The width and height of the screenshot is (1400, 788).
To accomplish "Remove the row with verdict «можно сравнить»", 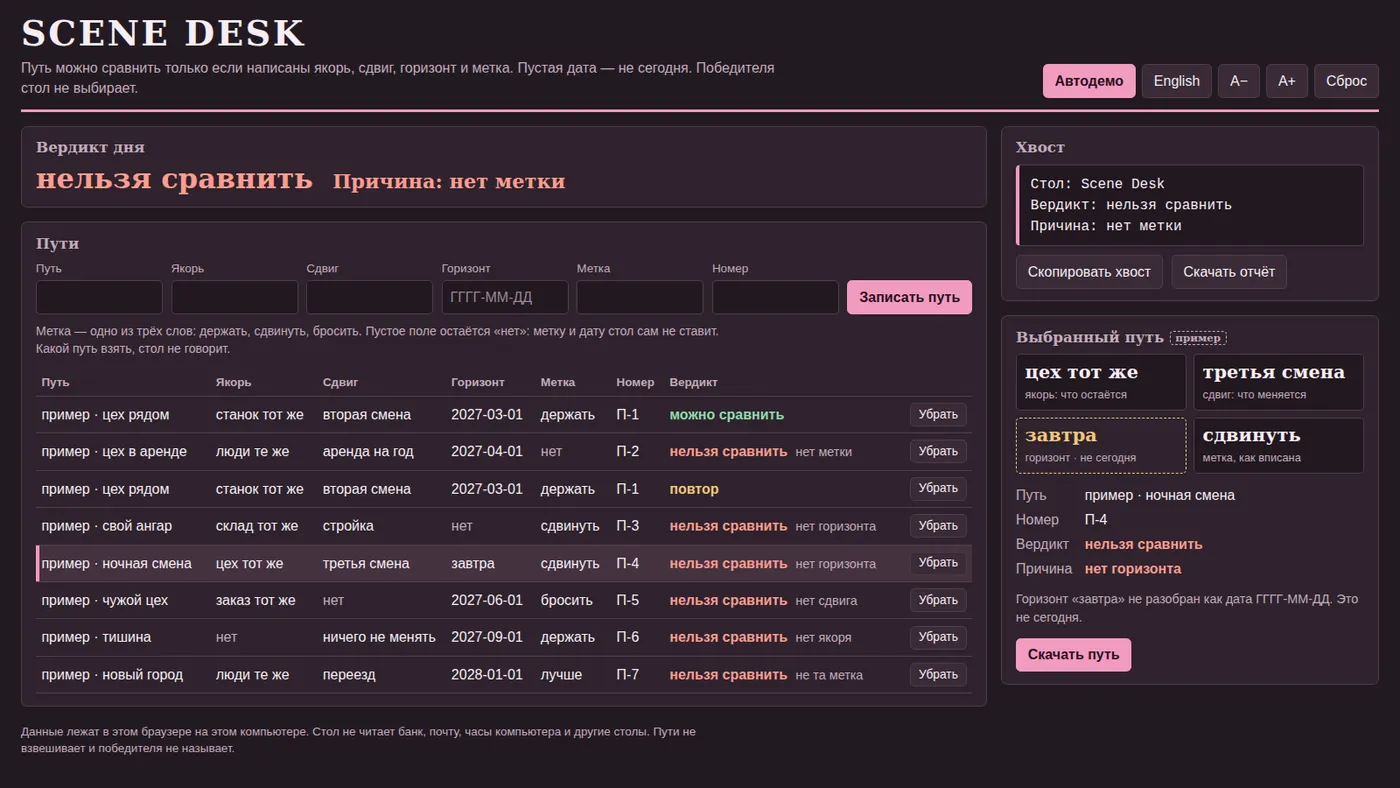I will [x=938, y=415].
